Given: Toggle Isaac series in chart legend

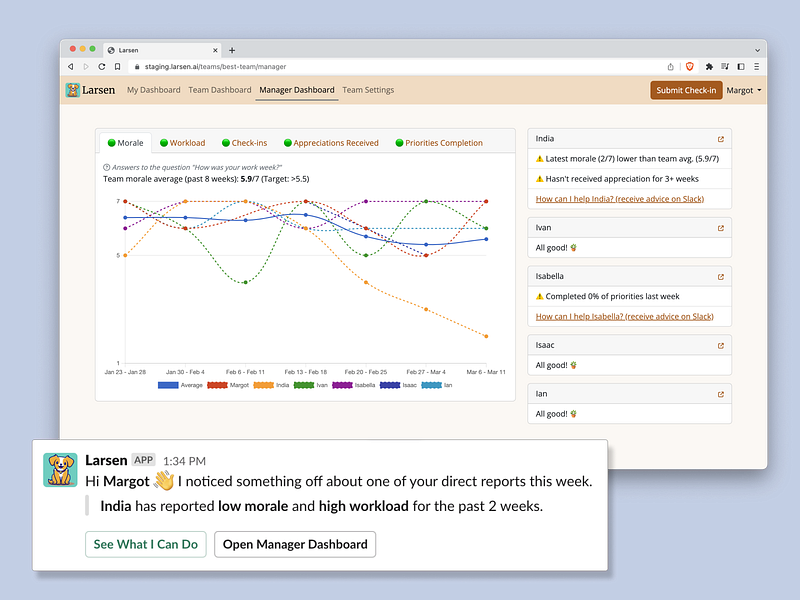Looking at the screenshot, I should (x=398, y=385).
